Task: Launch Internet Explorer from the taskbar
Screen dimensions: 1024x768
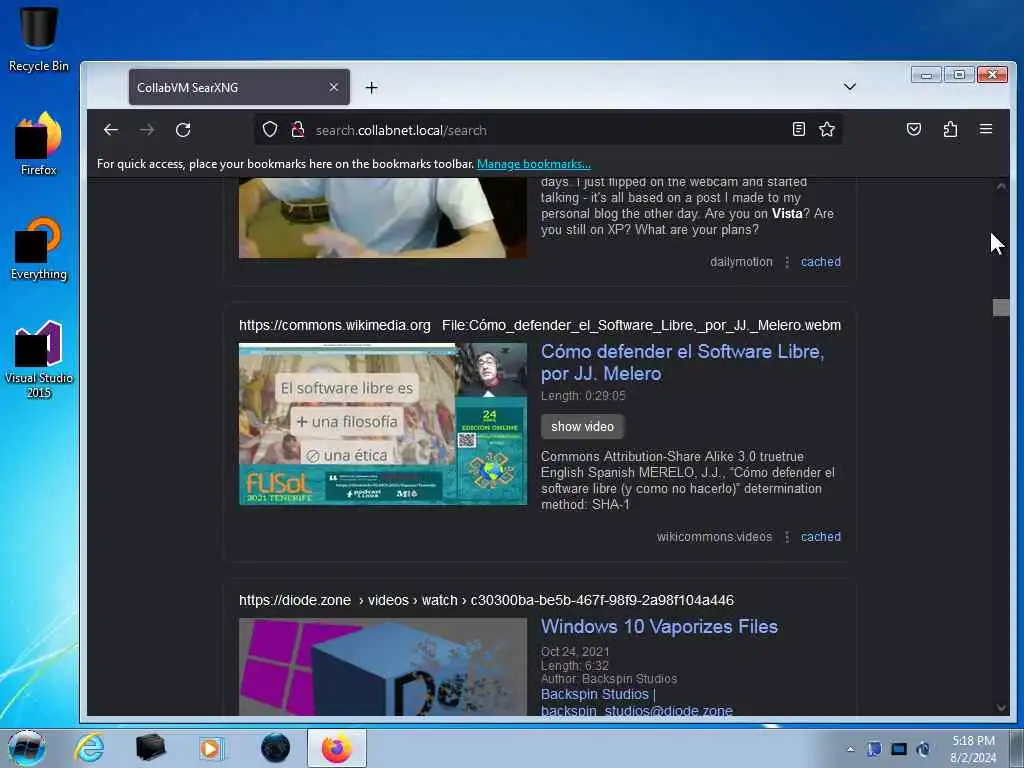Action: (89, 748)
